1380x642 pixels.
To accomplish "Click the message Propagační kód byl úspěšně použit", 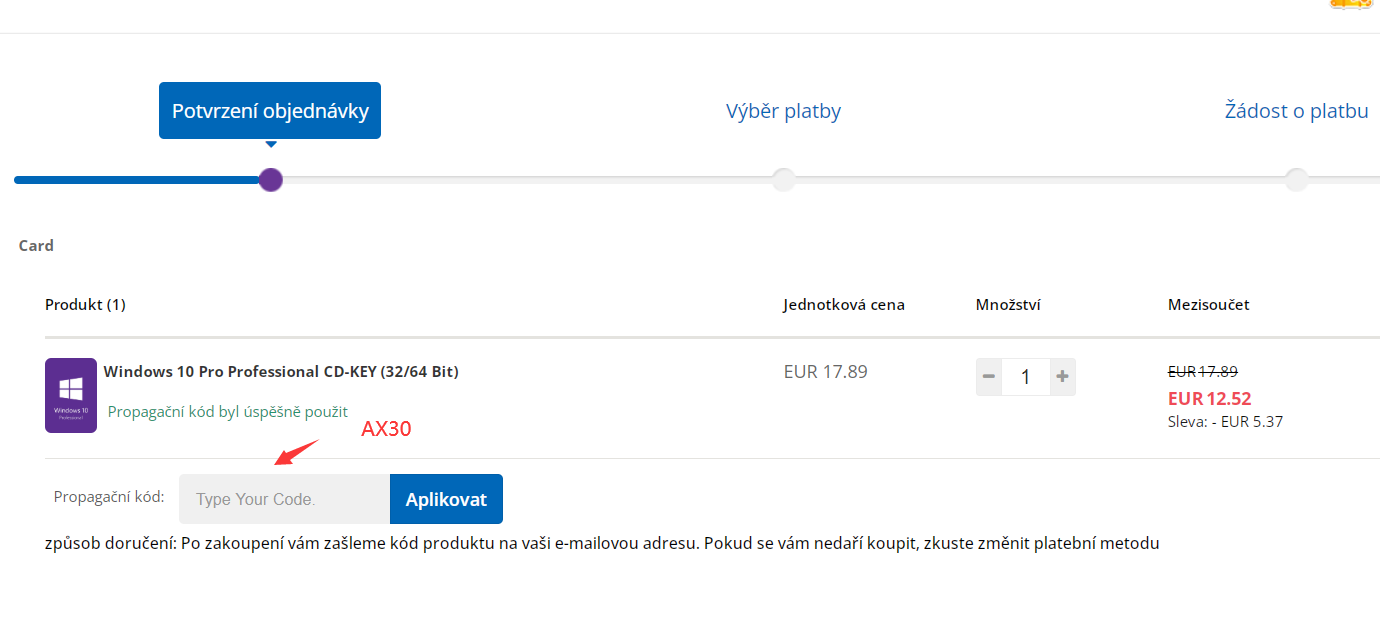I will pyautogui.click(x=228, y=412).
